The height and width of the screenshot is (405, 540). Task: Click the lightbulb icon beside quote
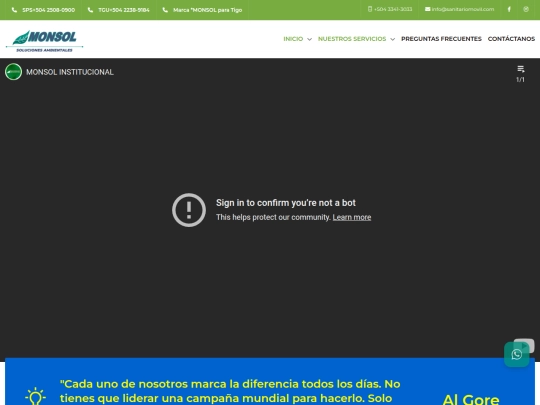coord(35,396)
